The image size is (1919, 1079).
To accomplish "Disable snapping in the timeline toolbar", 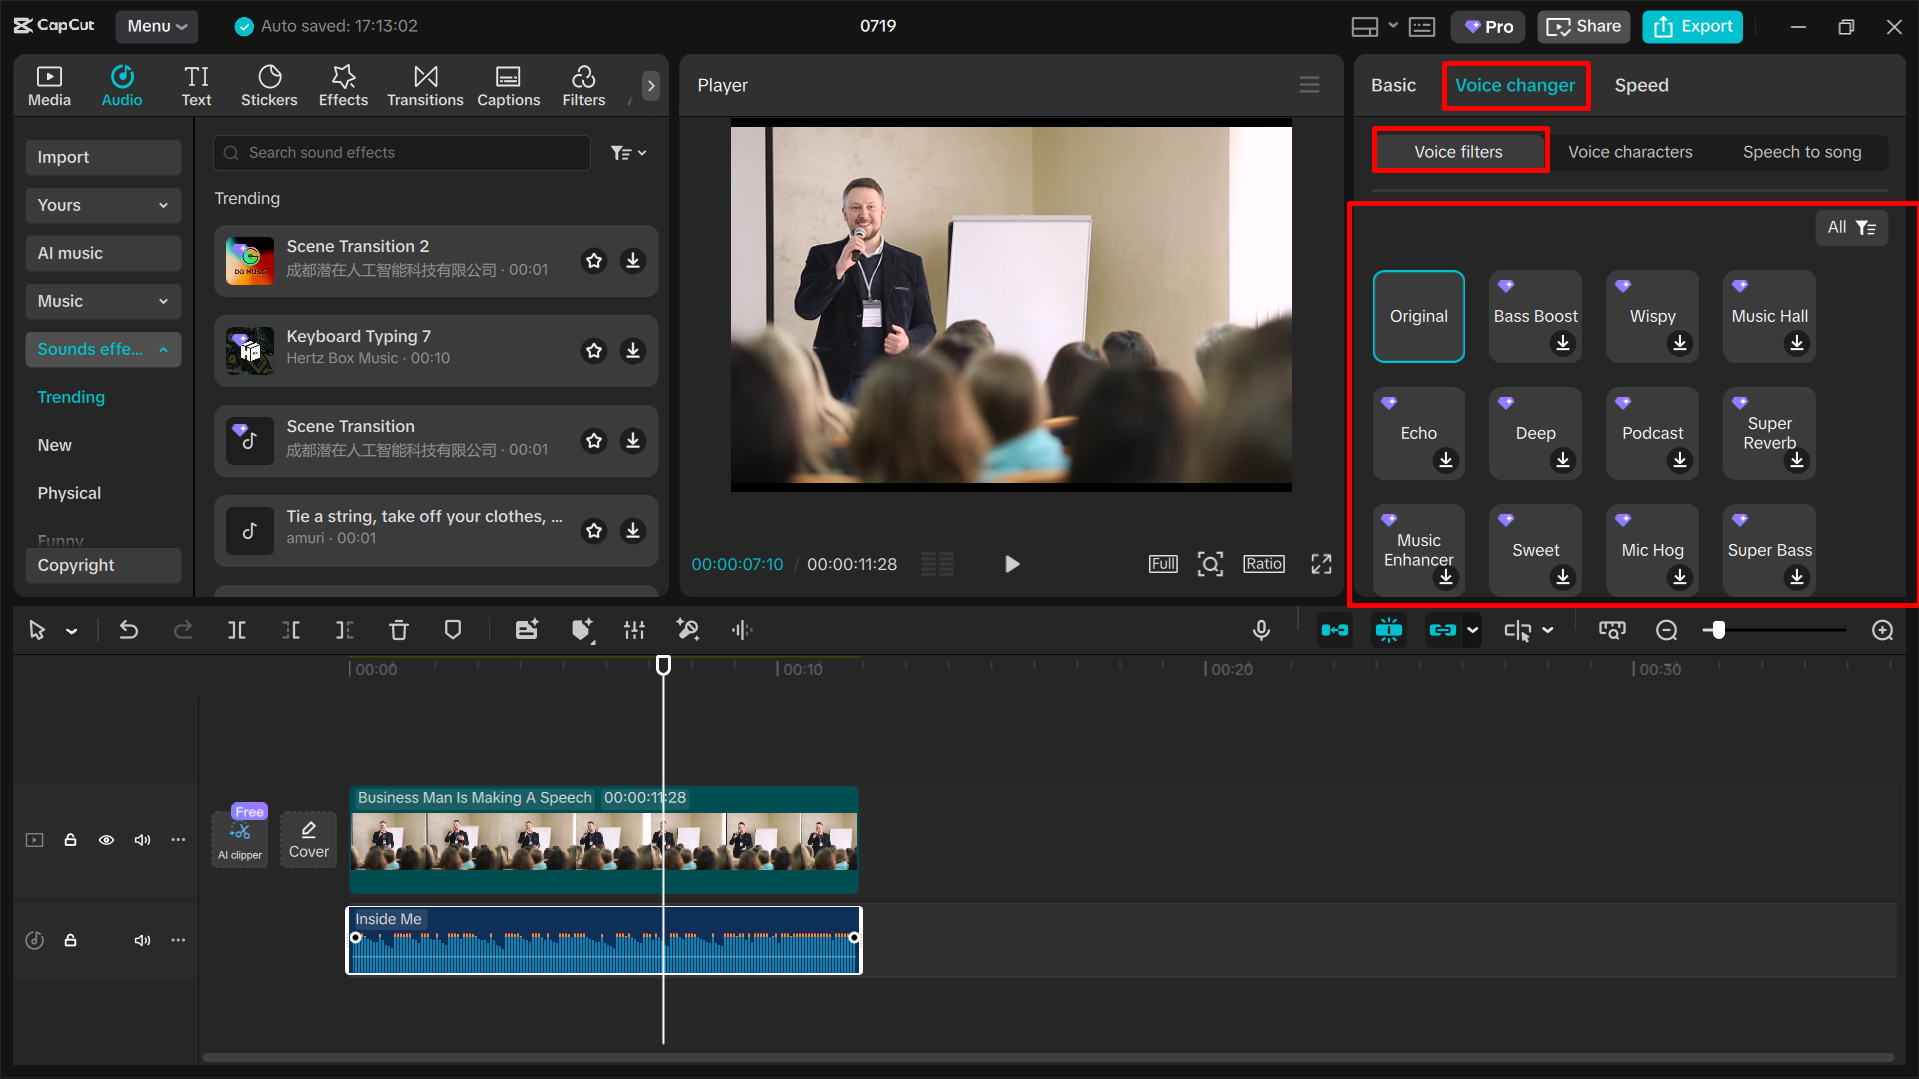I will click(1389, 630).
